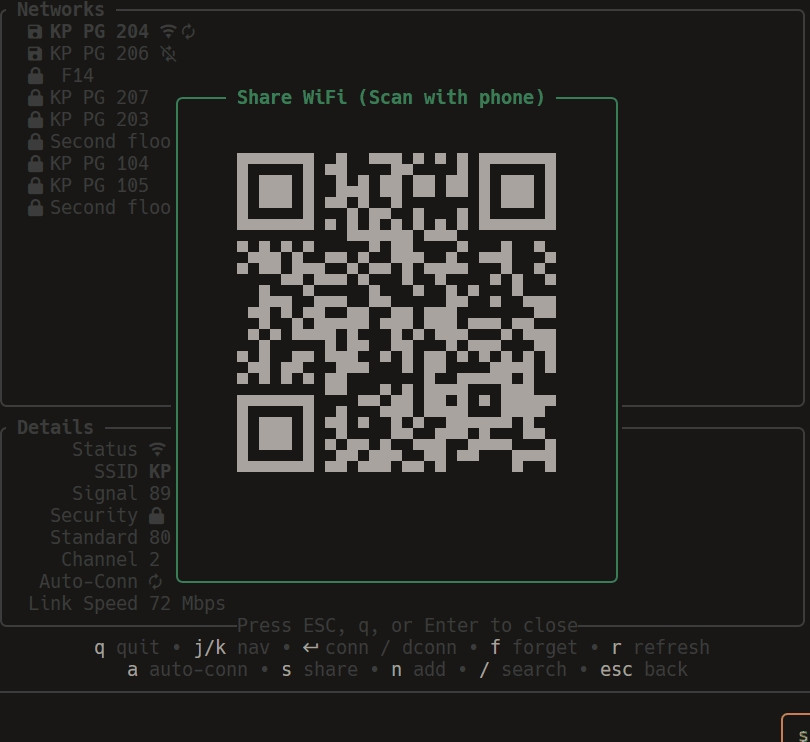This screenshot has height=742, width=810.
Task: Click the a auto-conn shortcut hint
Action: point(188,670)
